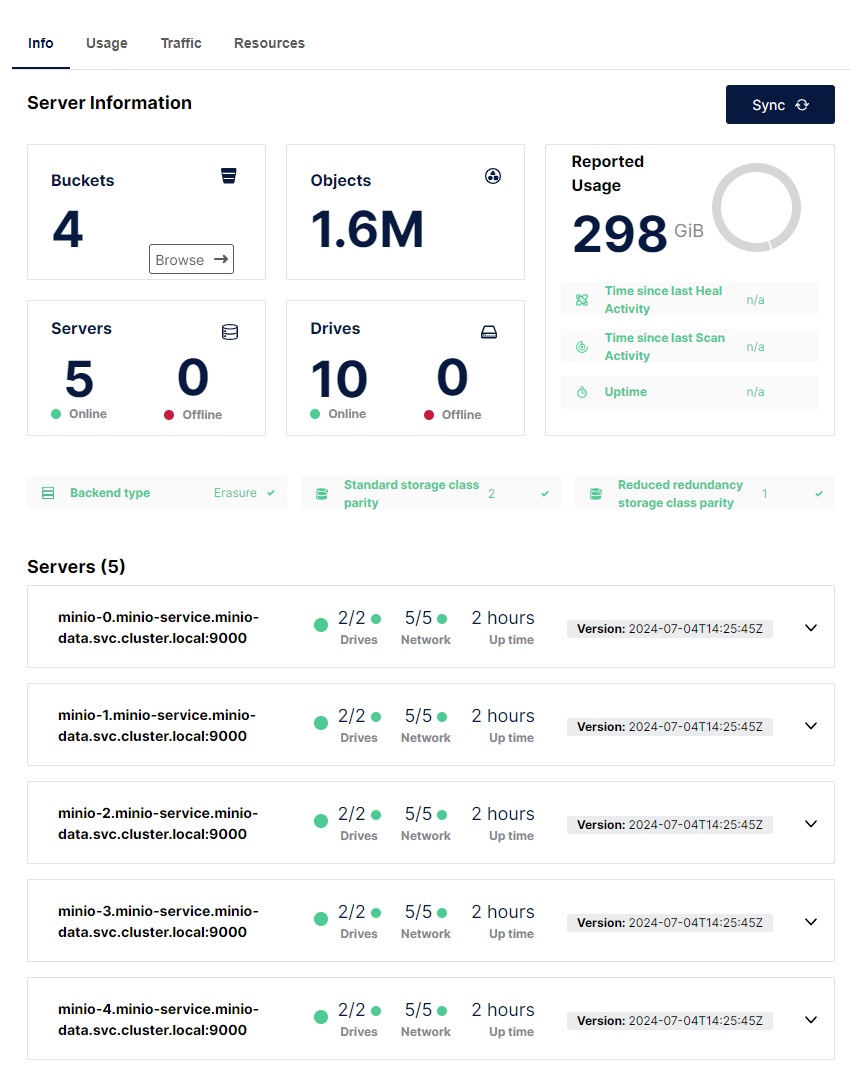Click the Reported Usage donut chart

(x=757, y=207)
